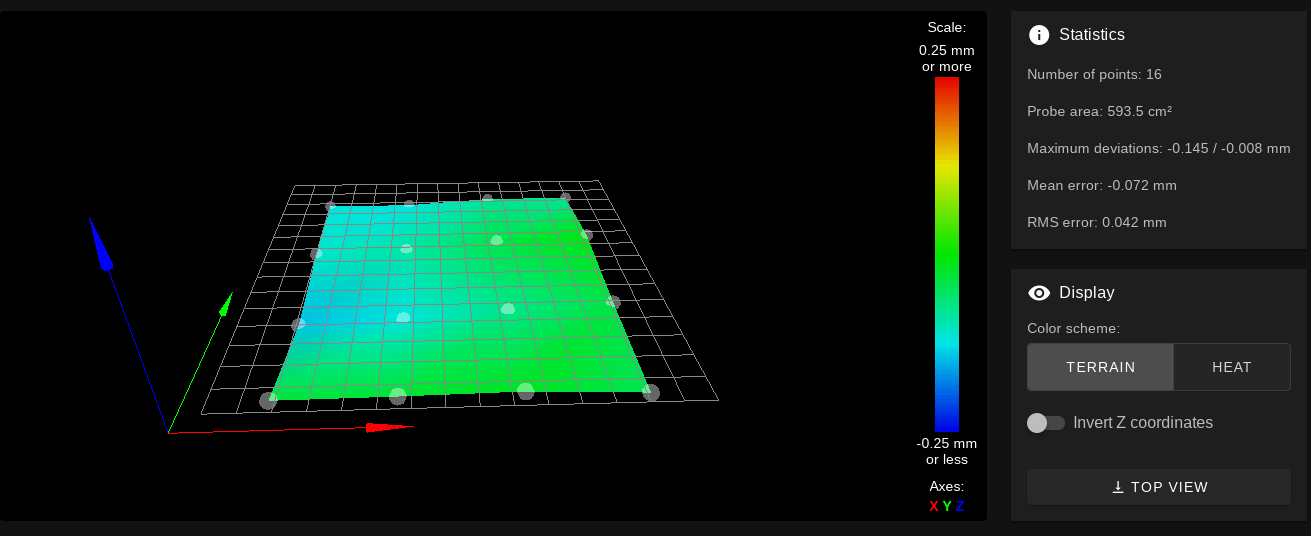
Task: Toggle Invert Z coordinates switch
Action: tap(1046, 423)
